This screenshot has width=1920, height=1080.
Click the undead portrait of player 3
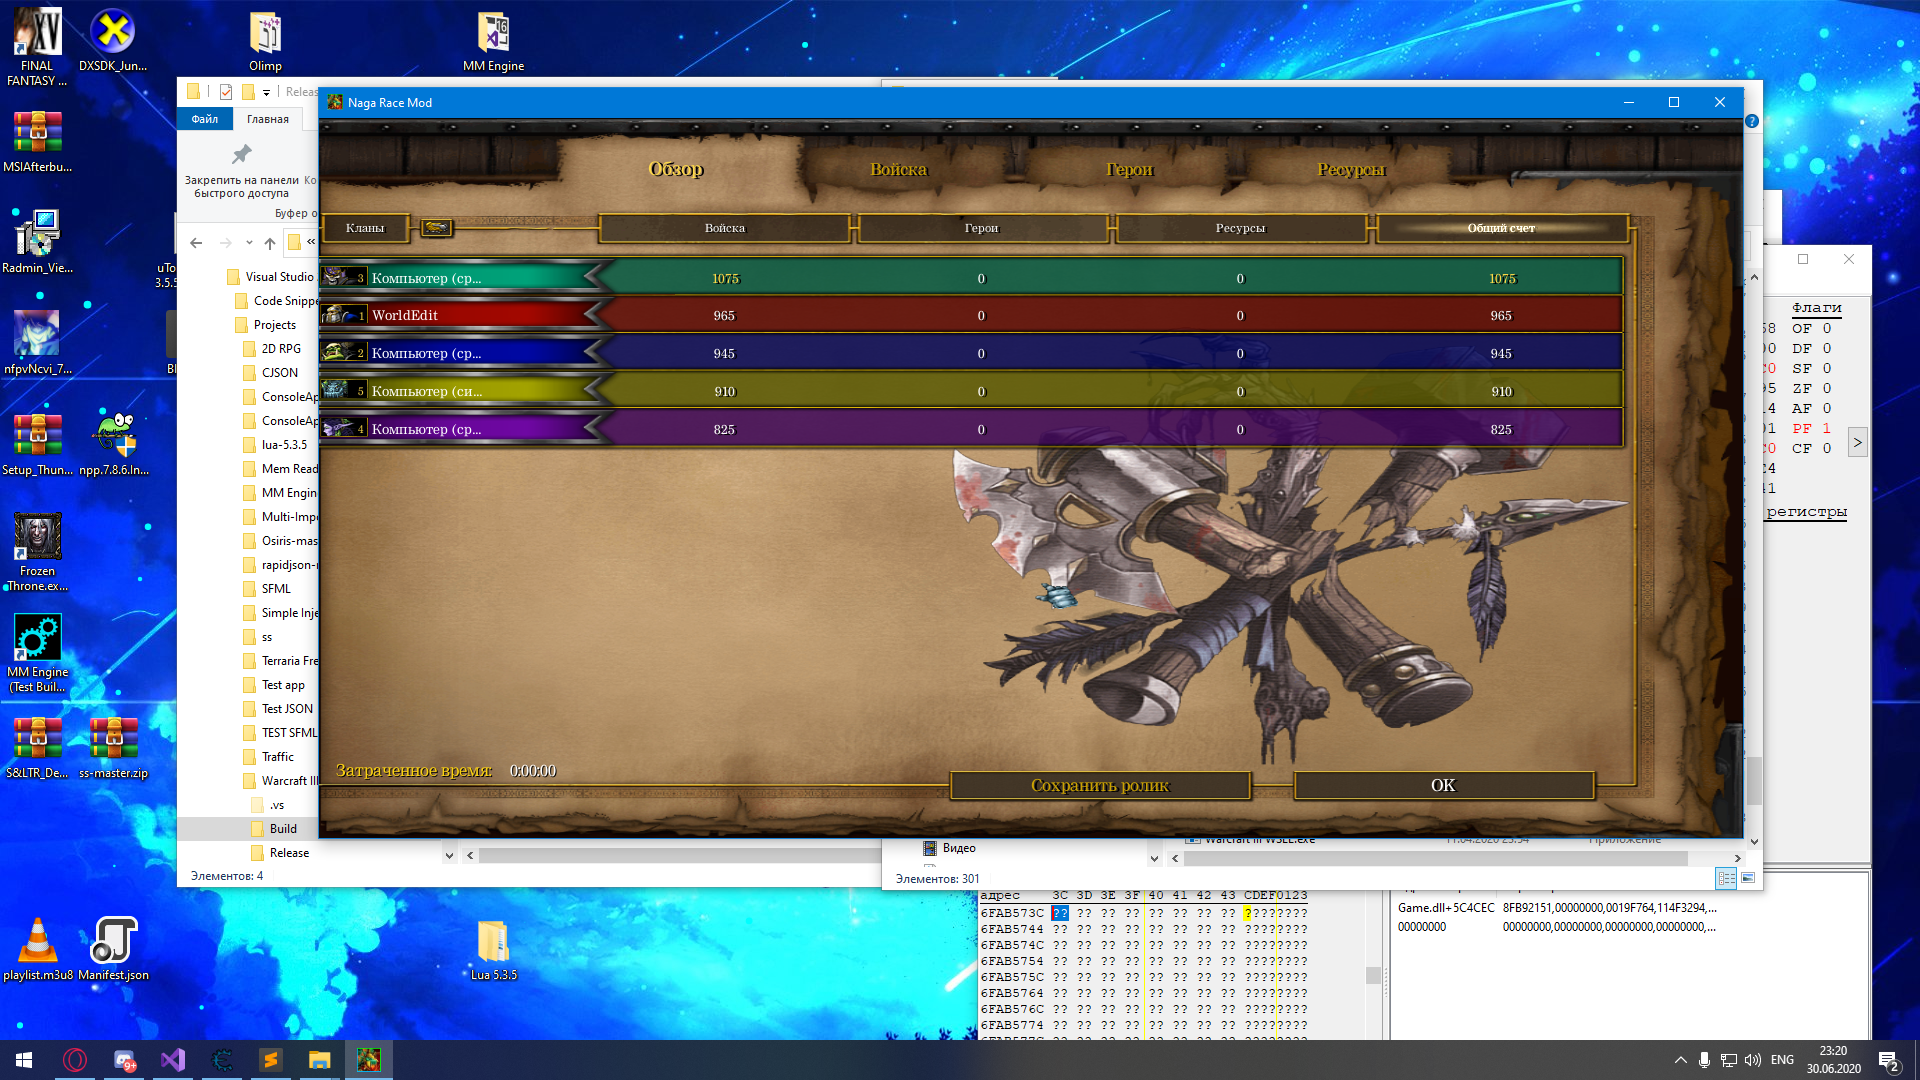338,278
